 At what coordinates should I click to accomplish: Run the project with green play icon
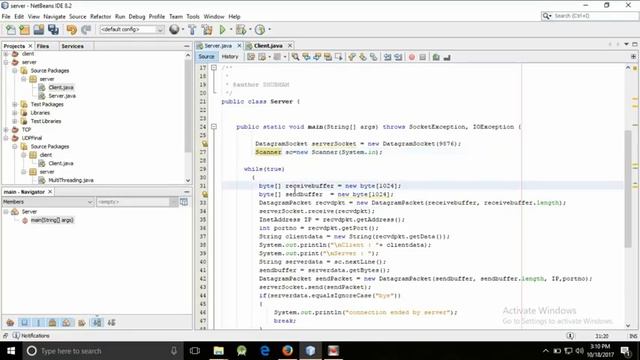tap(222, 29)
